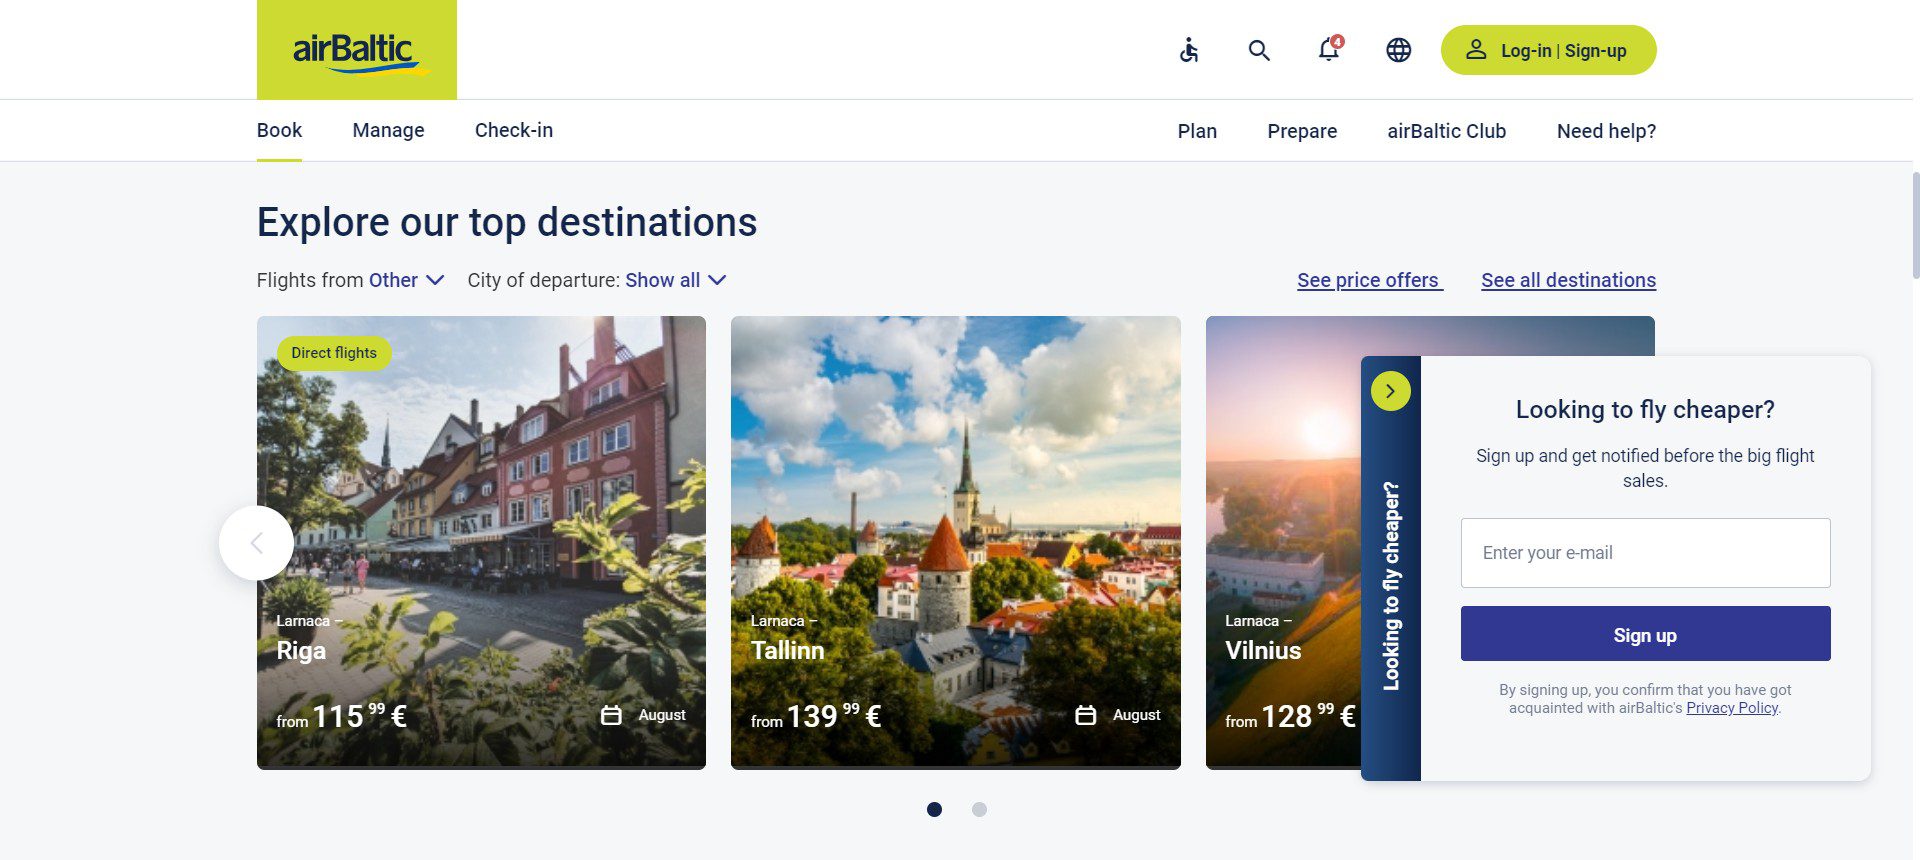Click the calendar icon on Riga card
1920x860 pixels.
[611, 715]
